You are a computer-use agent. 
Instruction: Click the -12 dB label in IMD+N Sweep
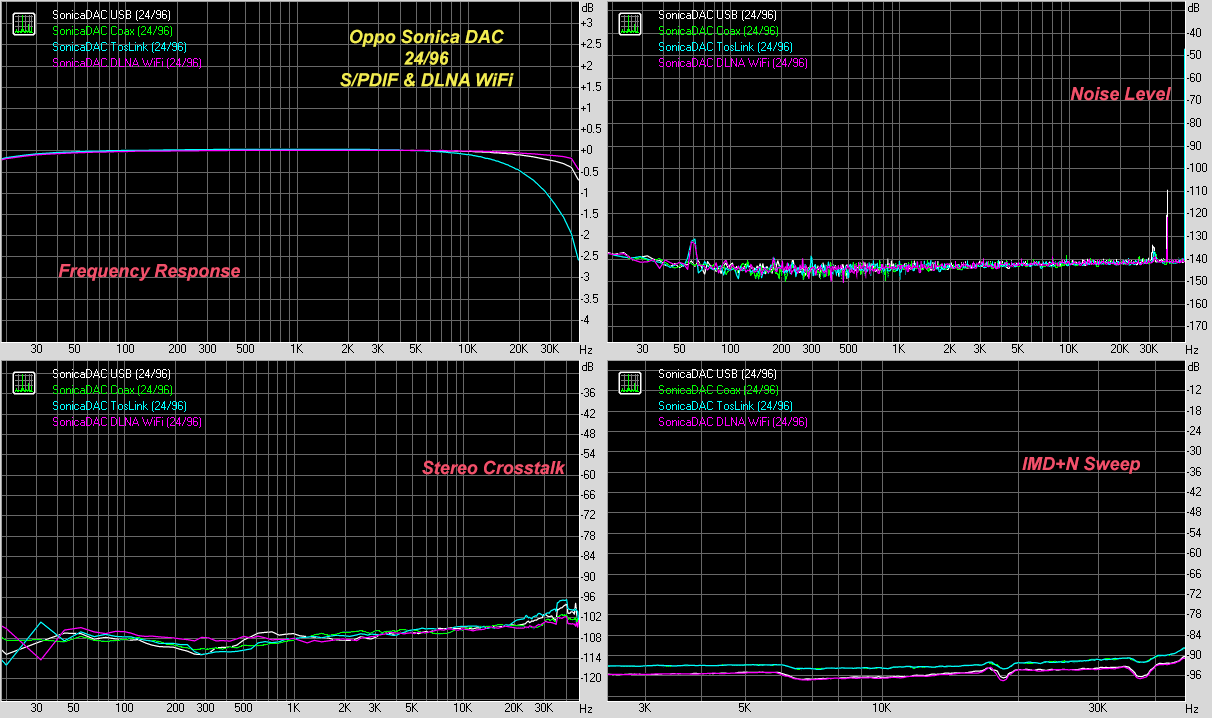pyautogui.click(x=1192, y=389)
